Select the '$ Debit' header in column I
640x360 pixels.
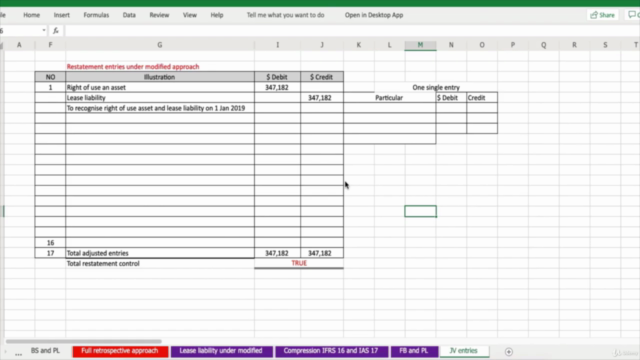pyautogui.click(x=278, y=77)
